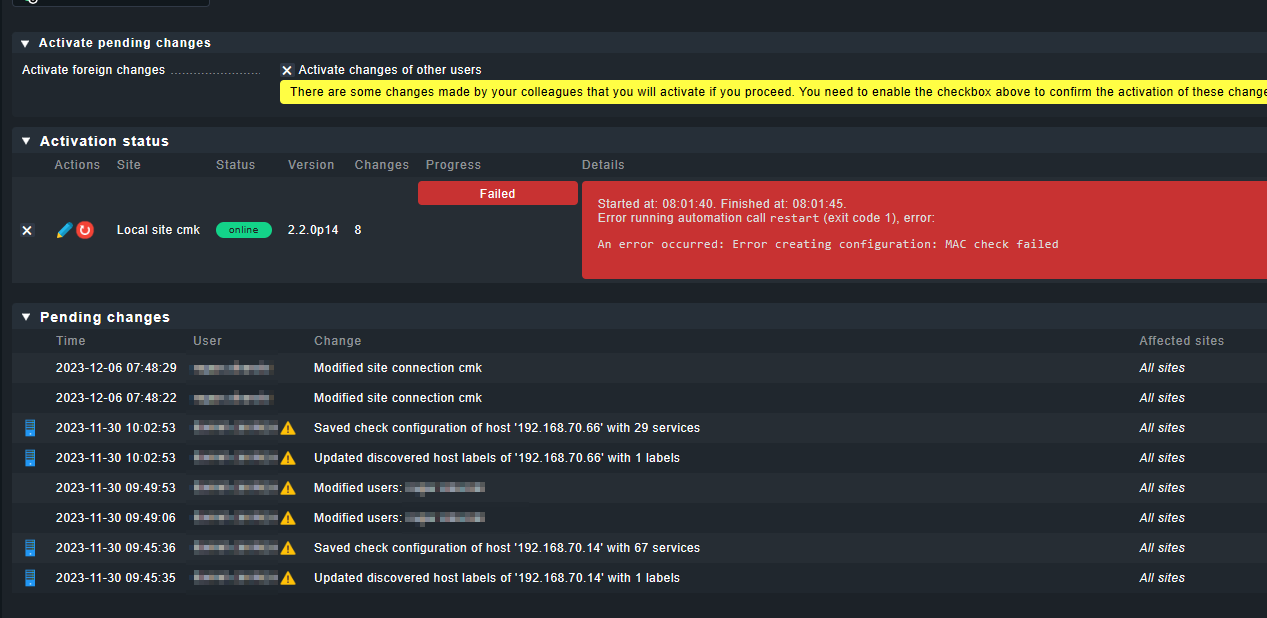This screenshot has height=618, width=1267.
Task: Collapse the 'Pending changes' section
Action: [x=26, y=317]
